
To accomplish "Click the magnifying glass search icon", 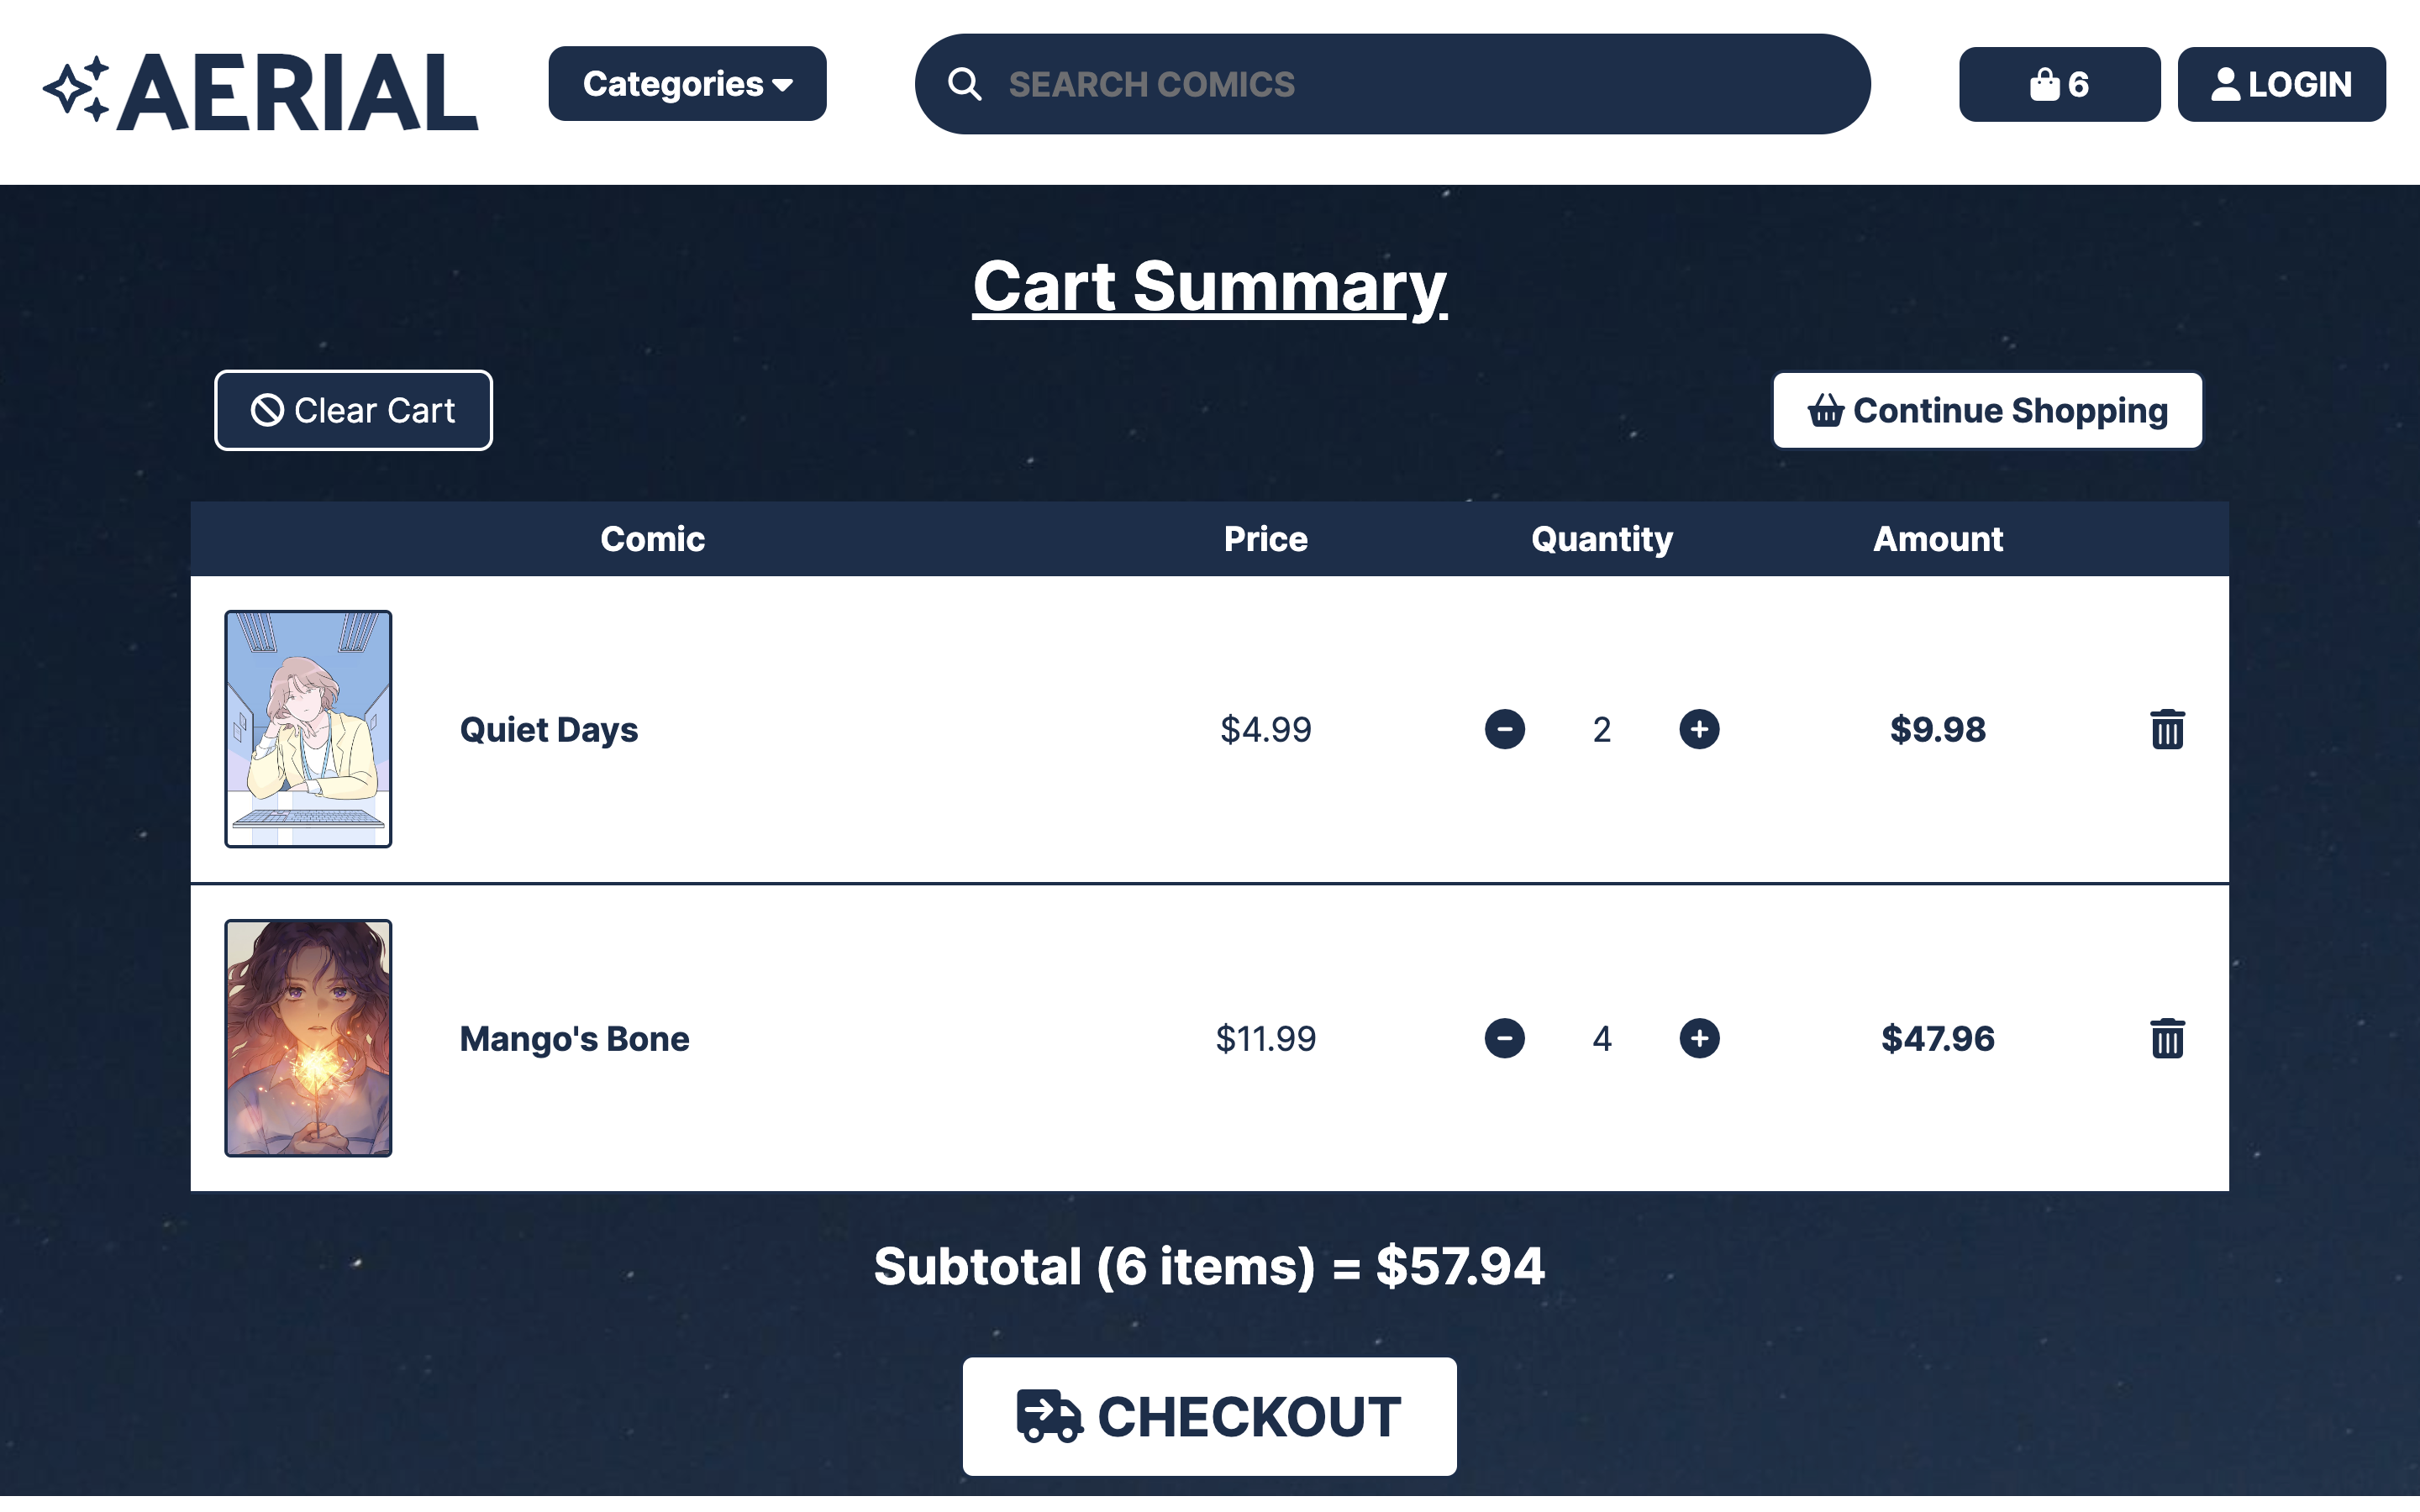I will [963, 84].
